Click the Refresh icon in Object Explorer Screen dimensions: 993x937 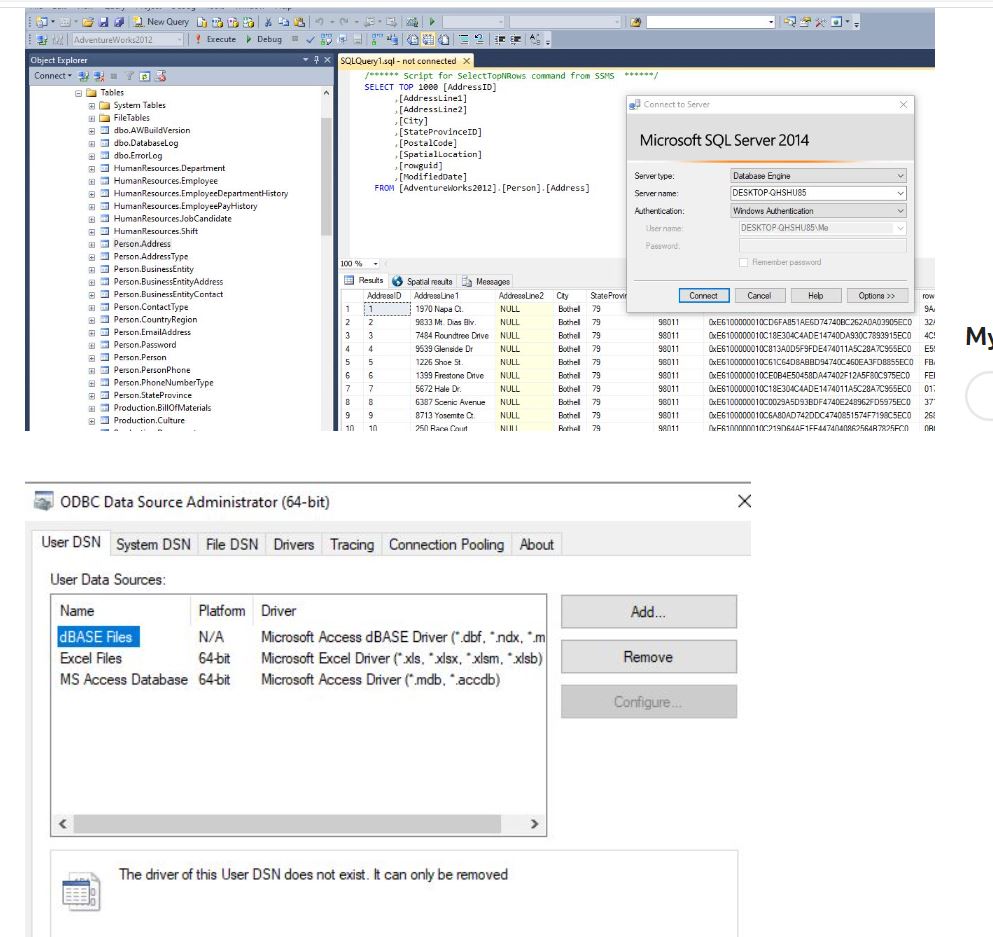coord(145,76)
